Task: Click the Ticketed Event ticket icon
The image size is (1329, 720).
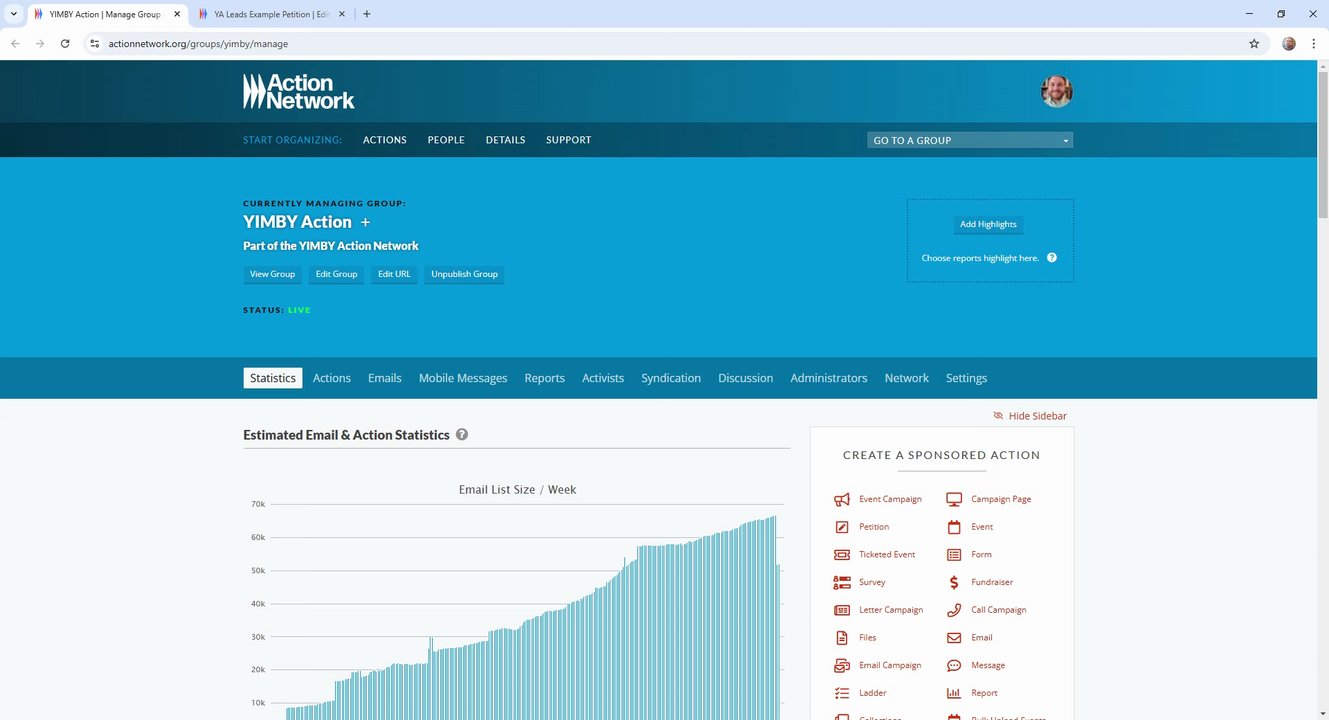Action: (842, 554)
